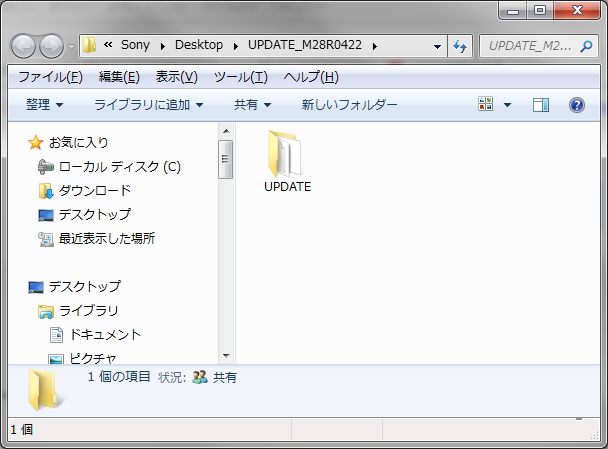Open the ファイル(F) menu
Image resolution: width=608 pixels, height=449 pixels.
[50, 77]
